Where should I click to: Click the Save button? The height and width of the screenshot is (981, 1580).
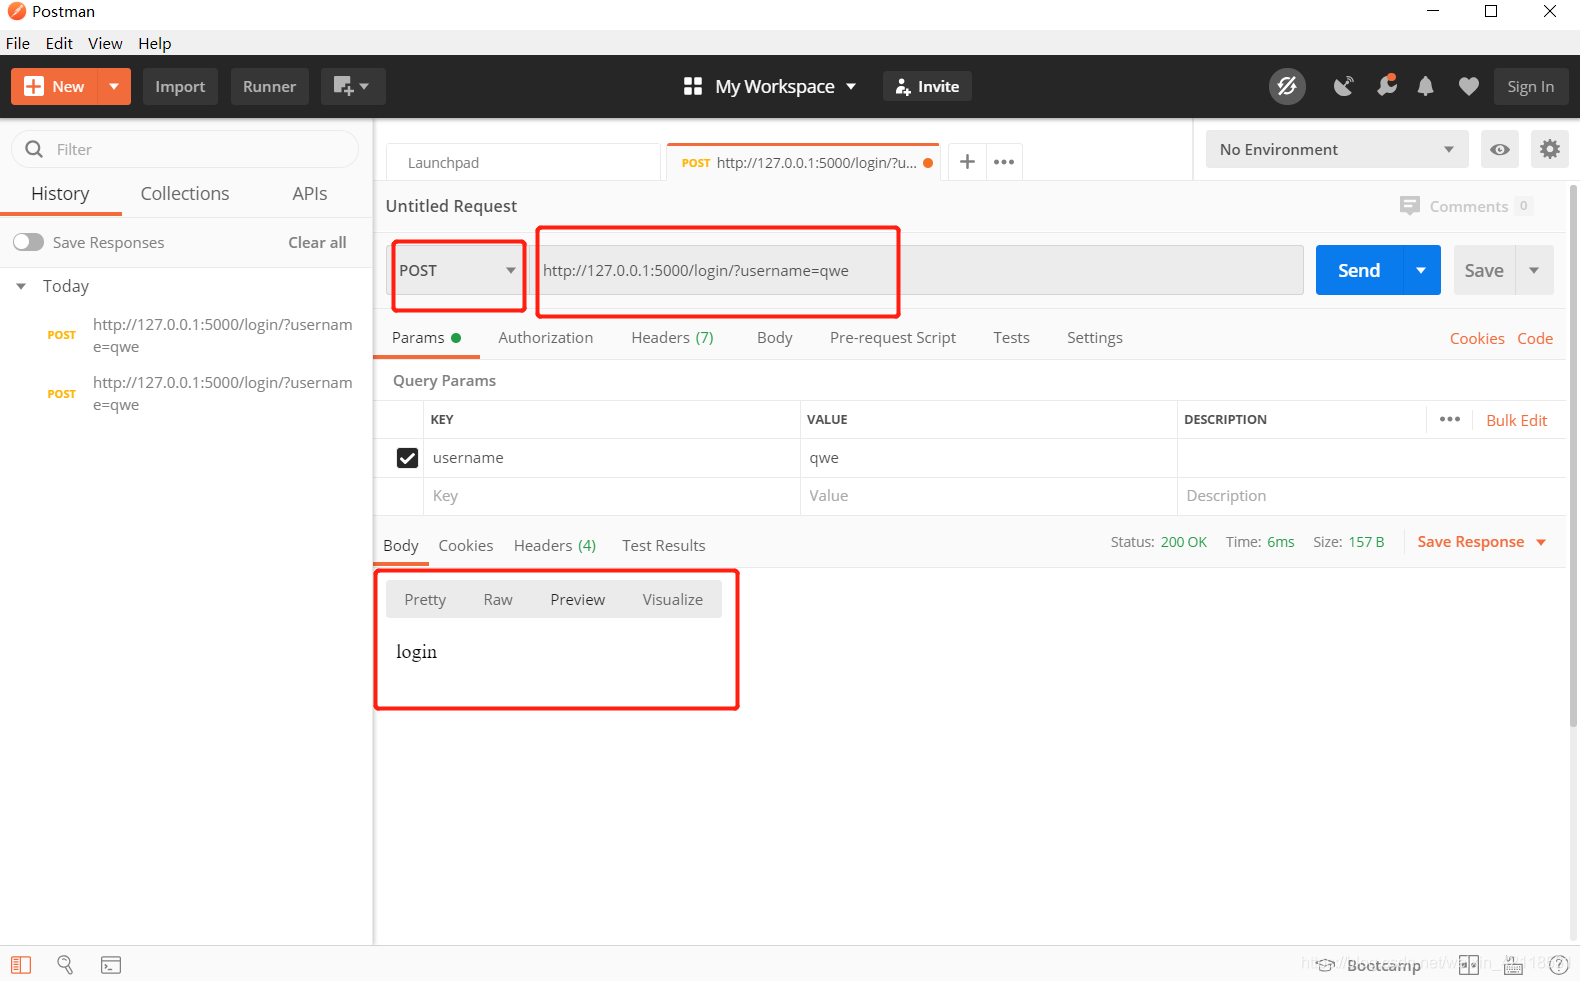tap(1484, 270)
